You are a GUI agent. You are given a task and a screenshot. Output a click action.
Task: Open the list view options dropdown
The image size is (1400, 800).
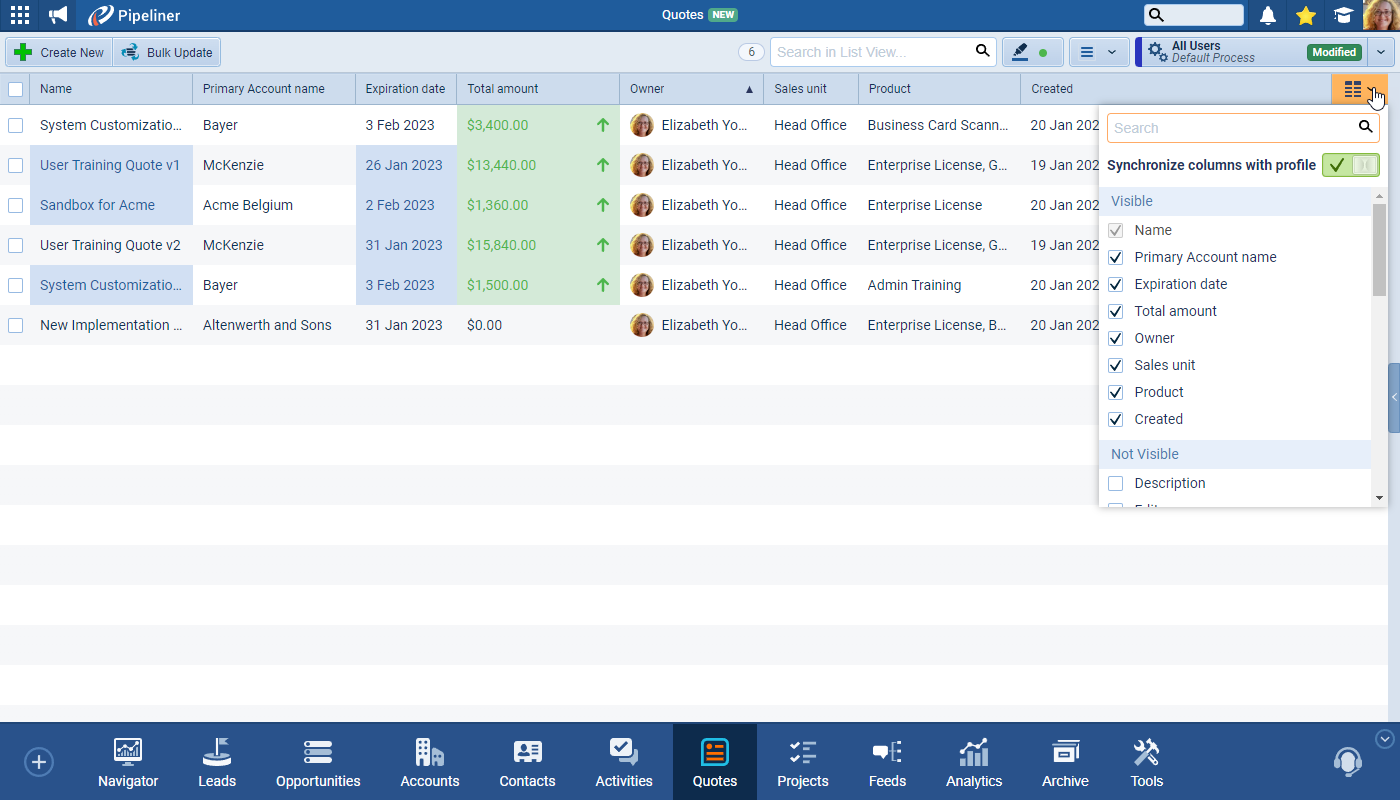(1099, 52)
